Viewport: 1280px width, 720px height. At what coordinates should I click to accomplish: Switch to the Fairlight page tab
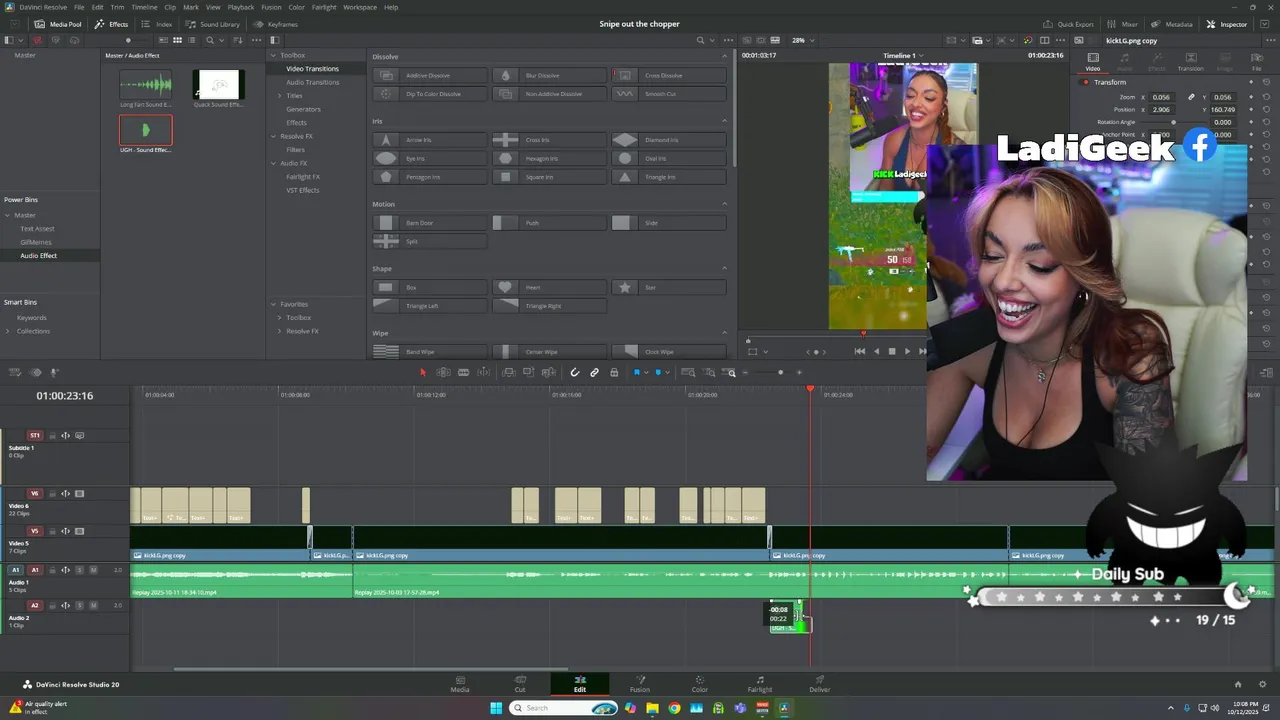(x=759, y=684)
